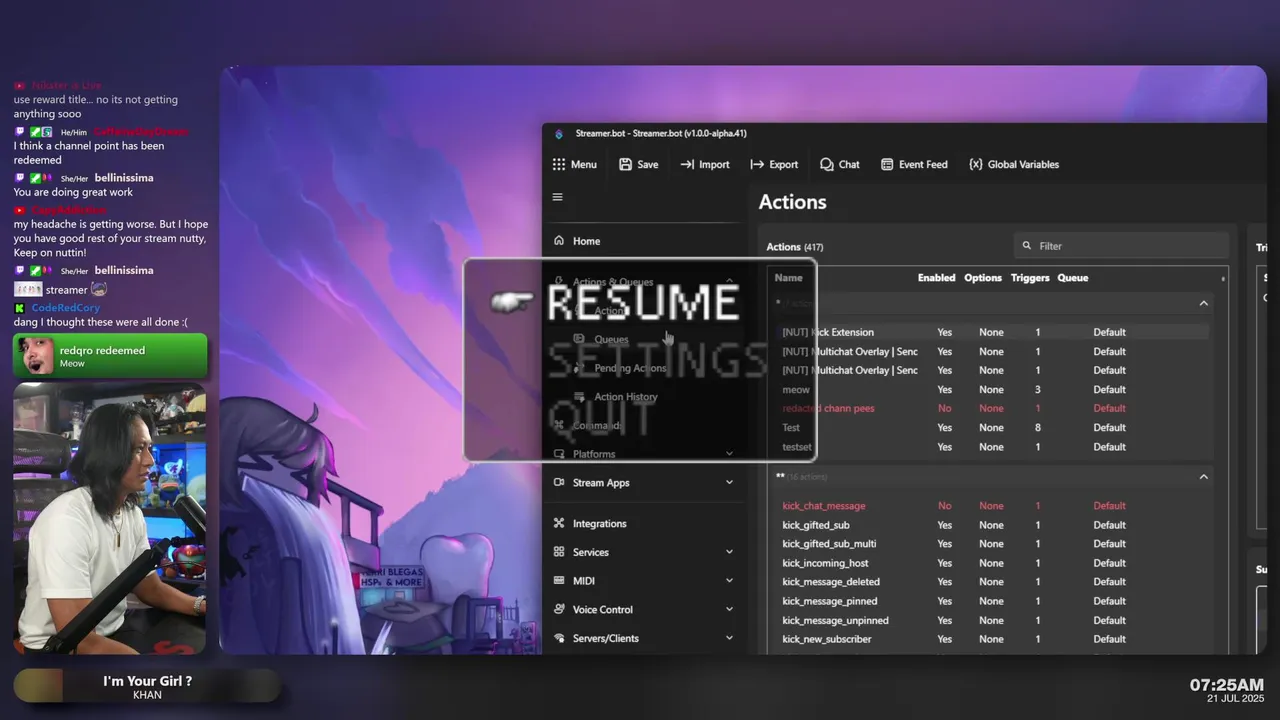The width and height of the screenshot is (1280, 720).
Task: Open Pending Actions in the sidebar
Action: point(630,368)
